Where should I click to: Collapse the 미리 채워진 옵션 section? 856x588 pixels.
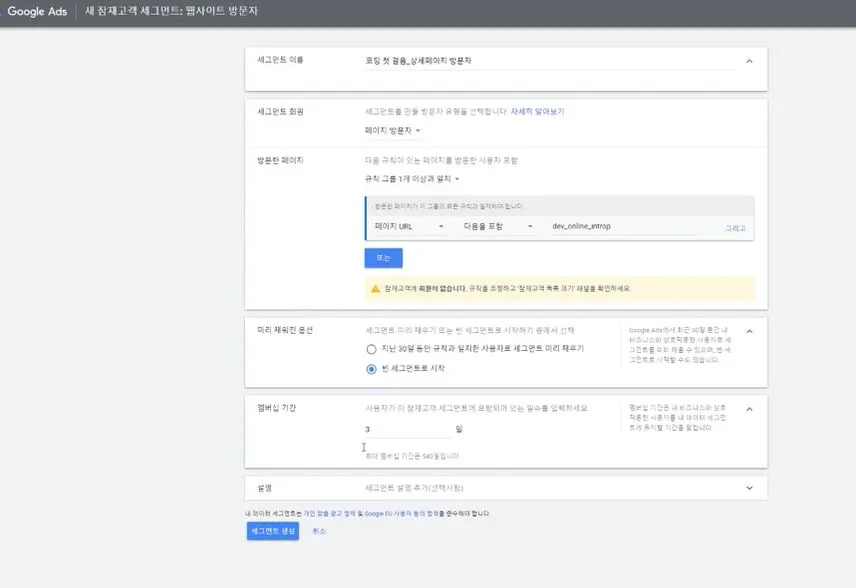click(749, 330)
